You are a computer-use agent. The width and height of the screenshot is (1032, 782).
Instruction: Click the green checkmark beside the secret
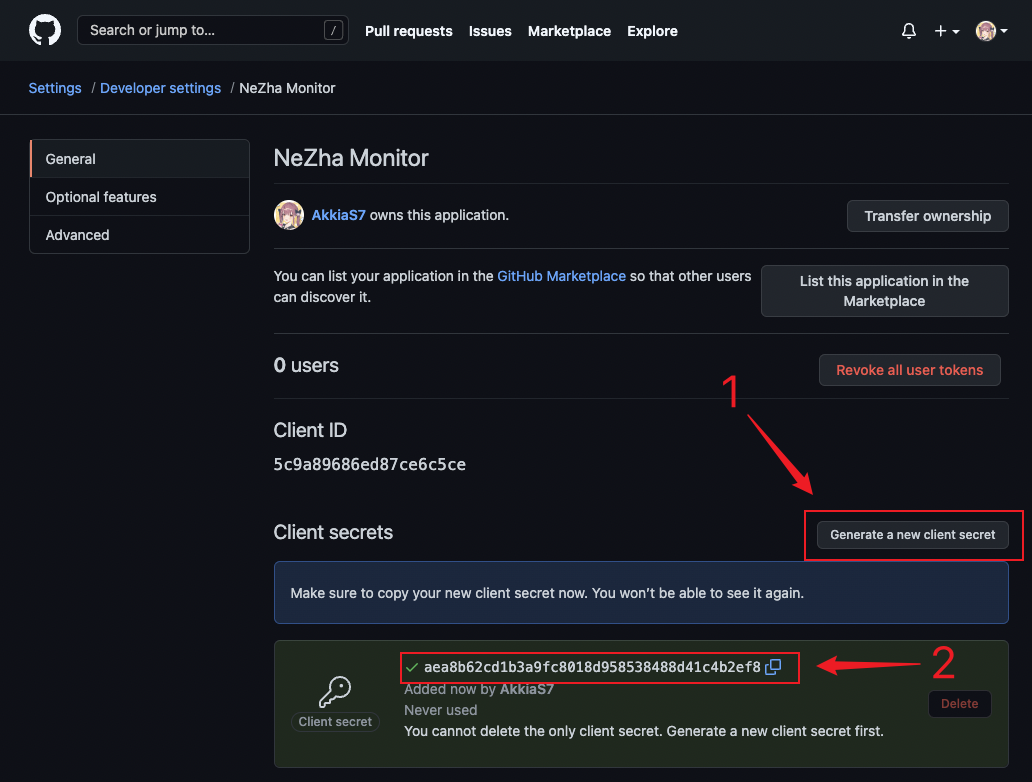click(412, 667)
